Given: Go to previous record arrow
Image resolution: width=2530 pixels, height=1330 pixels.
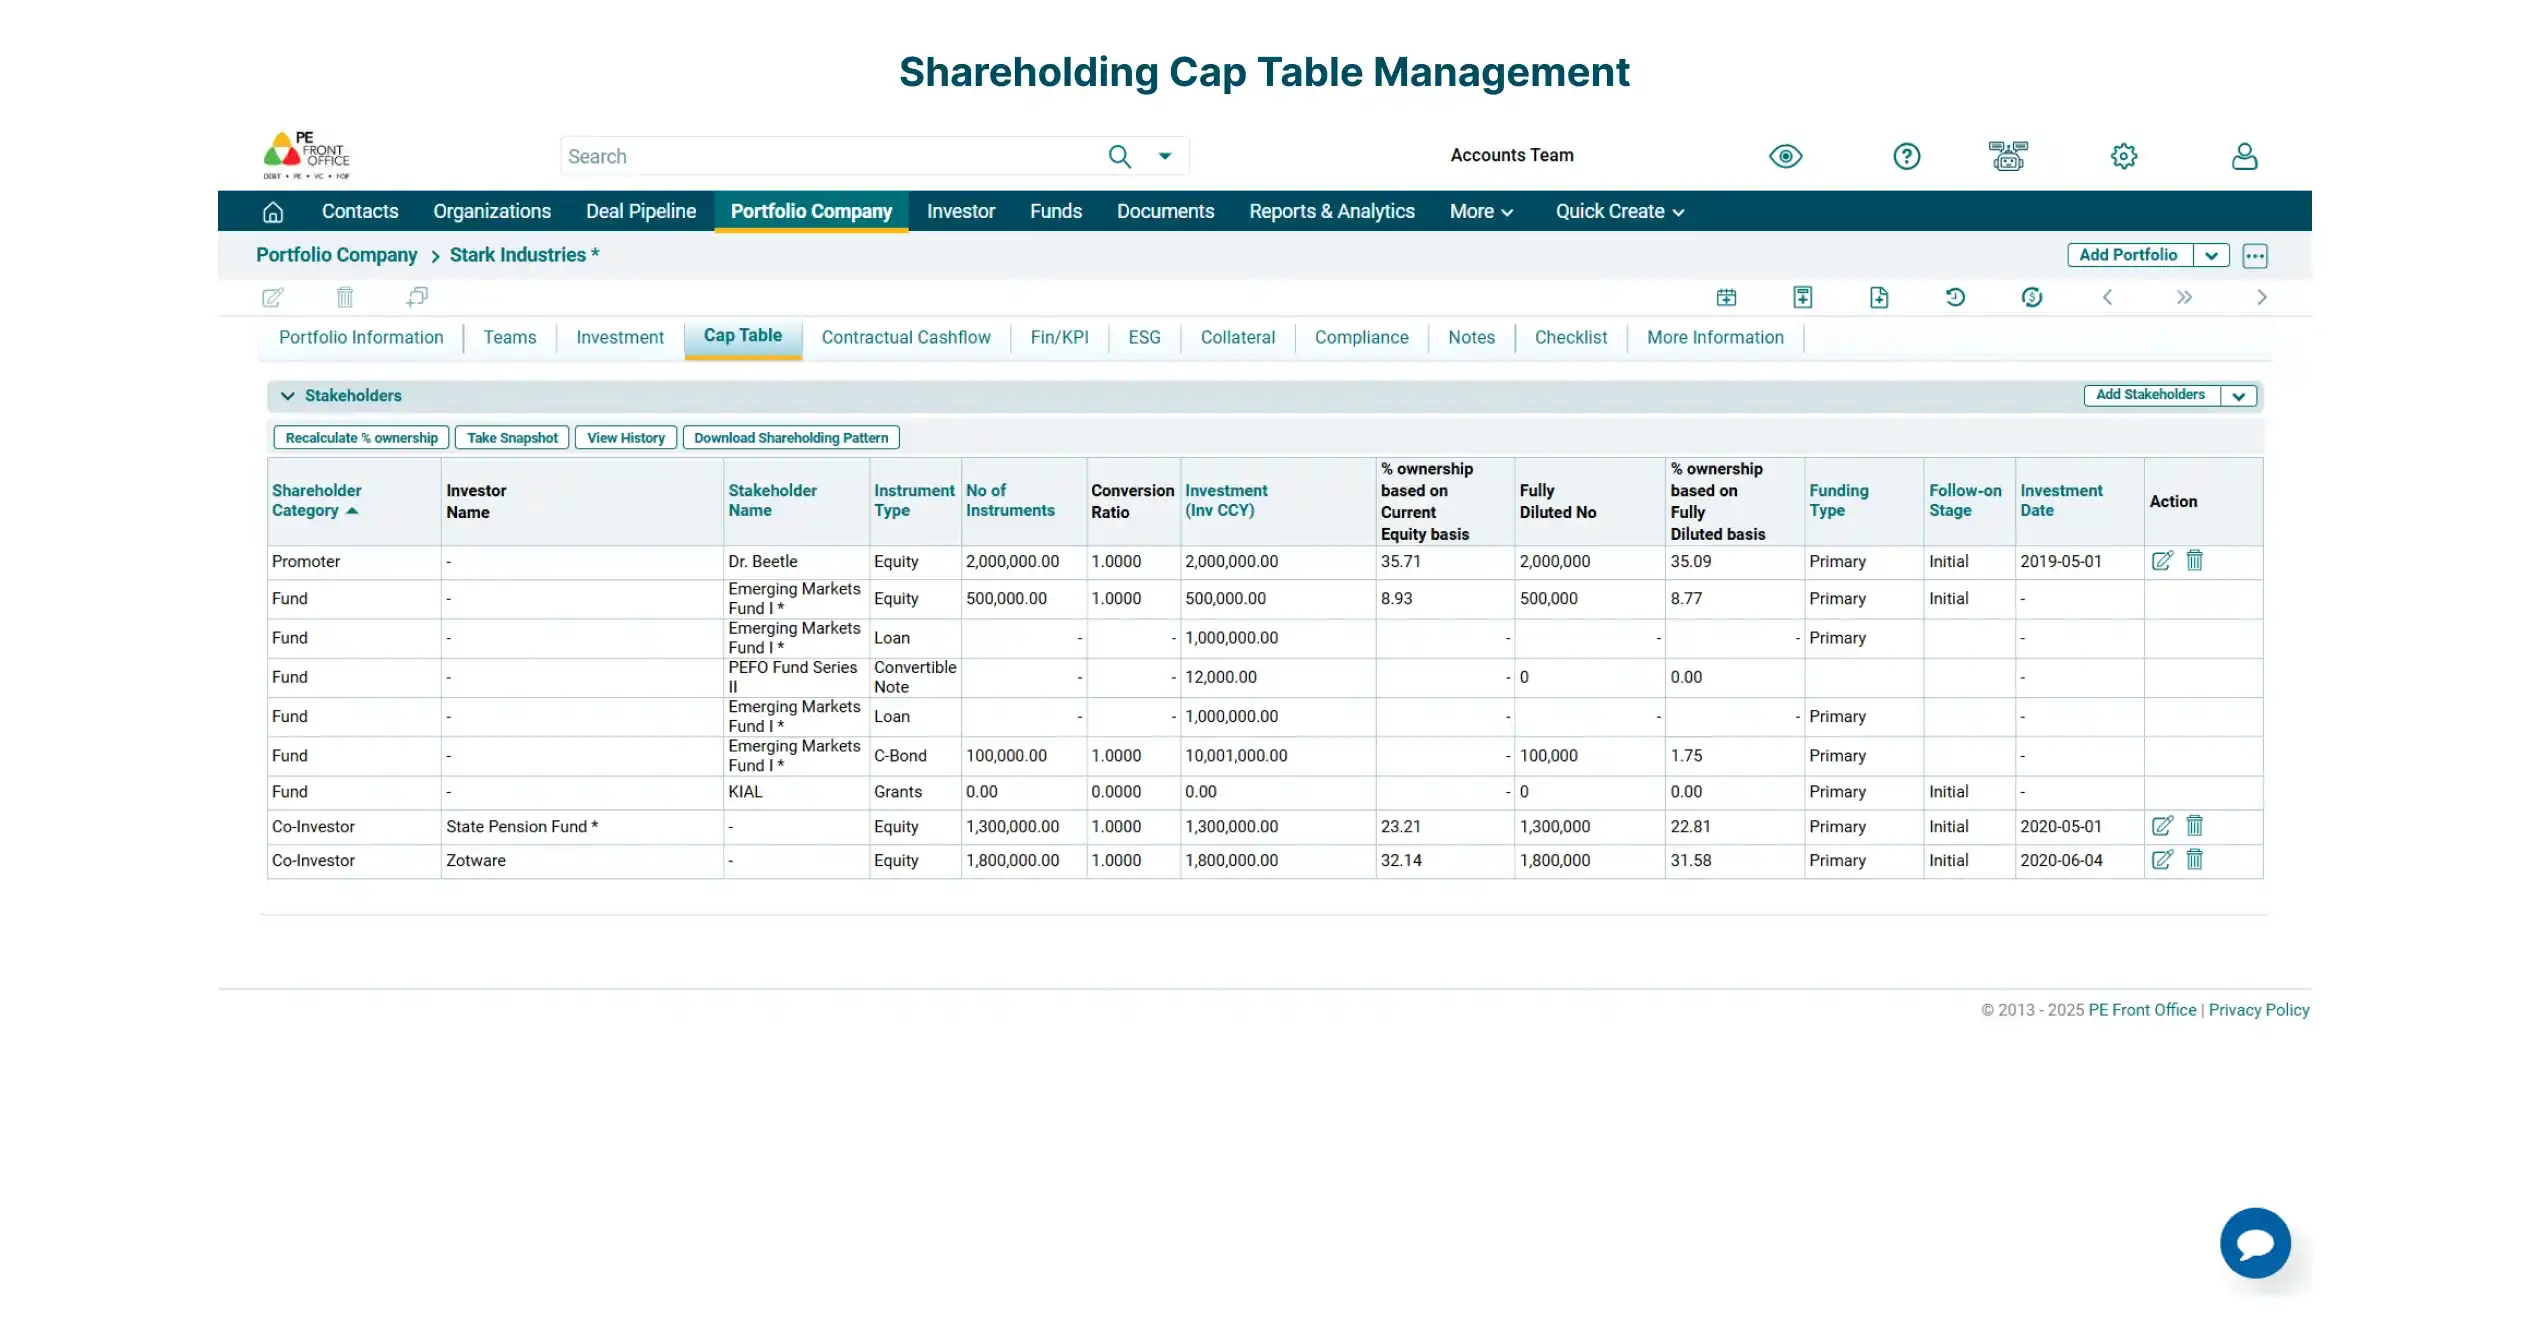Looking at the screenshot, I should (x=2107, y=297).
